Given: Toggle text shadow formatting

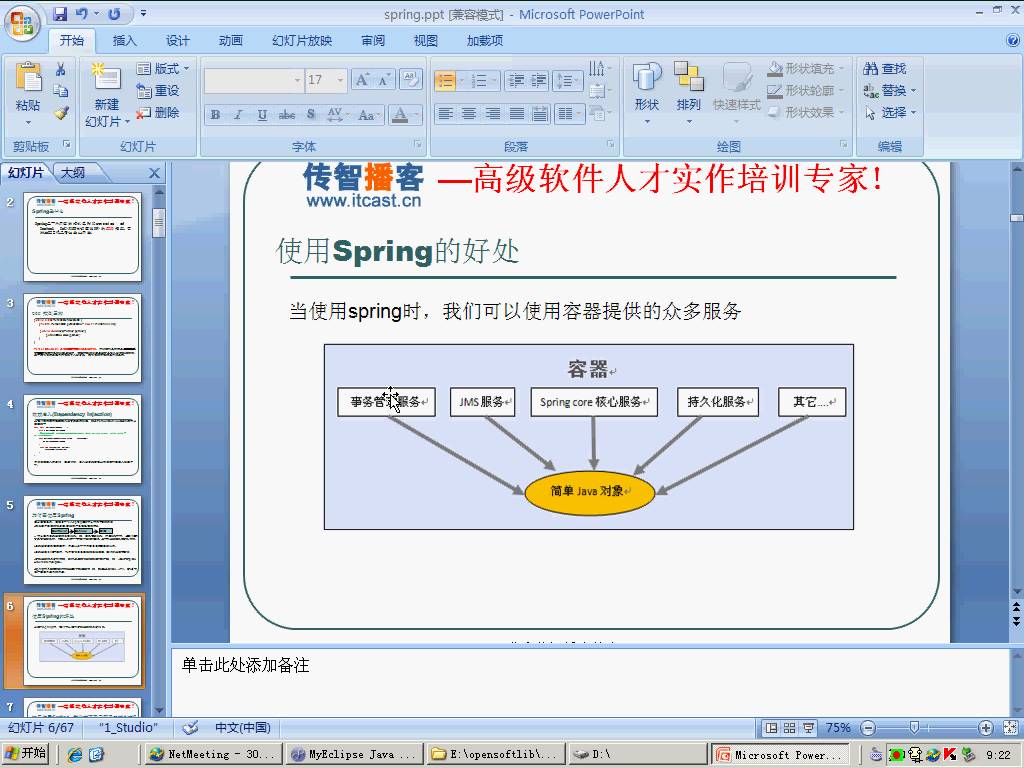Looking at the screenshot, I should pos(311,115).
